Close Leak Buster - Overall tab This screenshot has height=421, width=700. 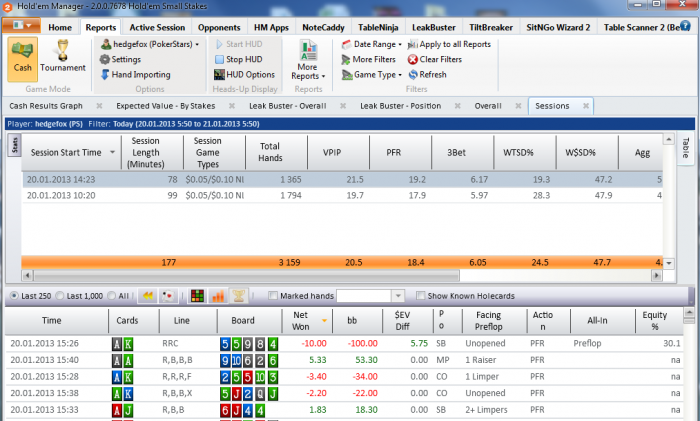coord(343,106)
